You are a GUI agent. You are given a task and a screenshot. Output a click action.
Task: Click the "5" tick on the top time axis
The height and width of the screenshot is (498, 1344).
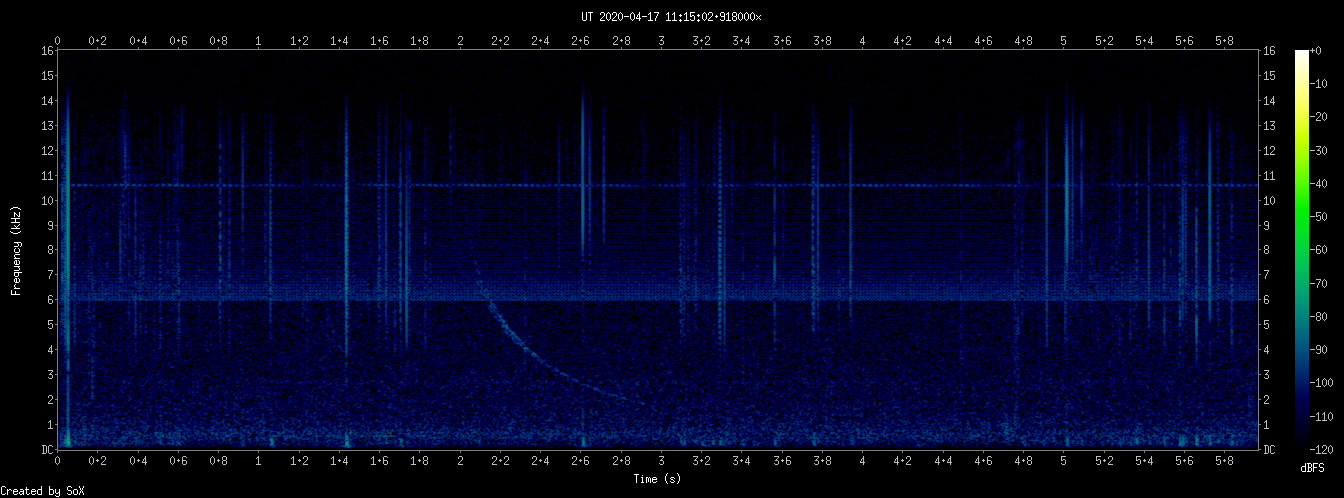[1064, 41]
